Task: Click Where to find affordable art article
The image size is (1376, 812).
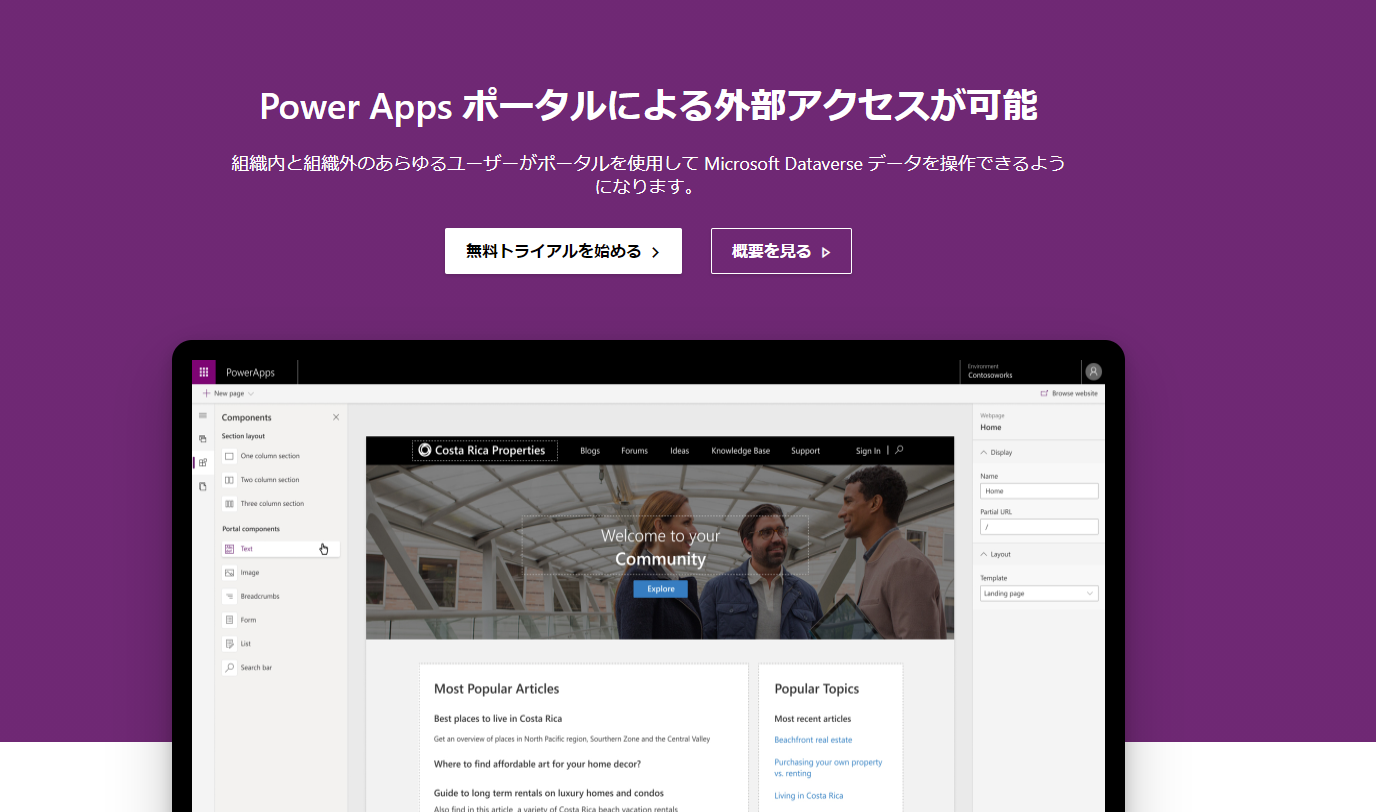Action: tap(537, 764)
